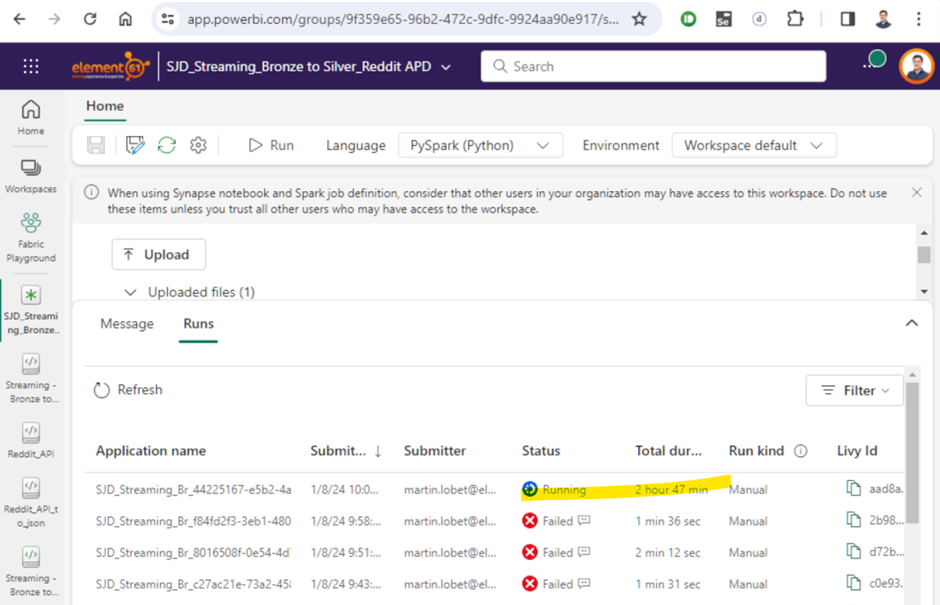
Task: Open Fabric Playground in sidebar
Action: (x=31, y=237)
